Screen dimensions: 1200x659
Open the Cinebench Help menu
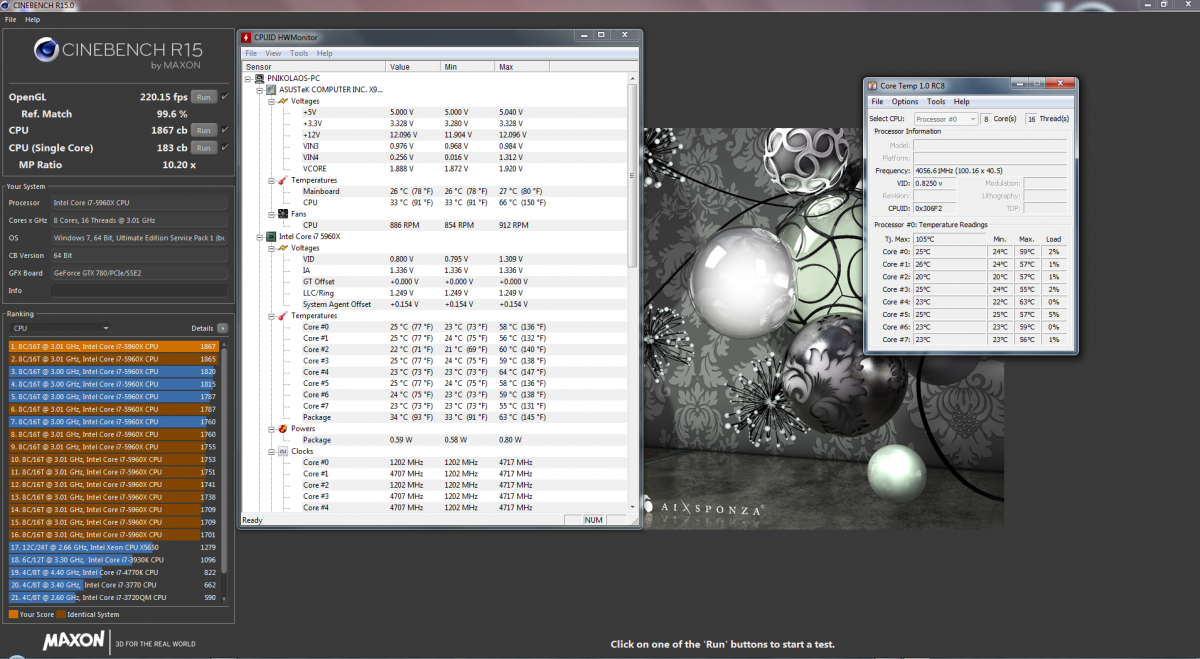click(x=33, y=19)
